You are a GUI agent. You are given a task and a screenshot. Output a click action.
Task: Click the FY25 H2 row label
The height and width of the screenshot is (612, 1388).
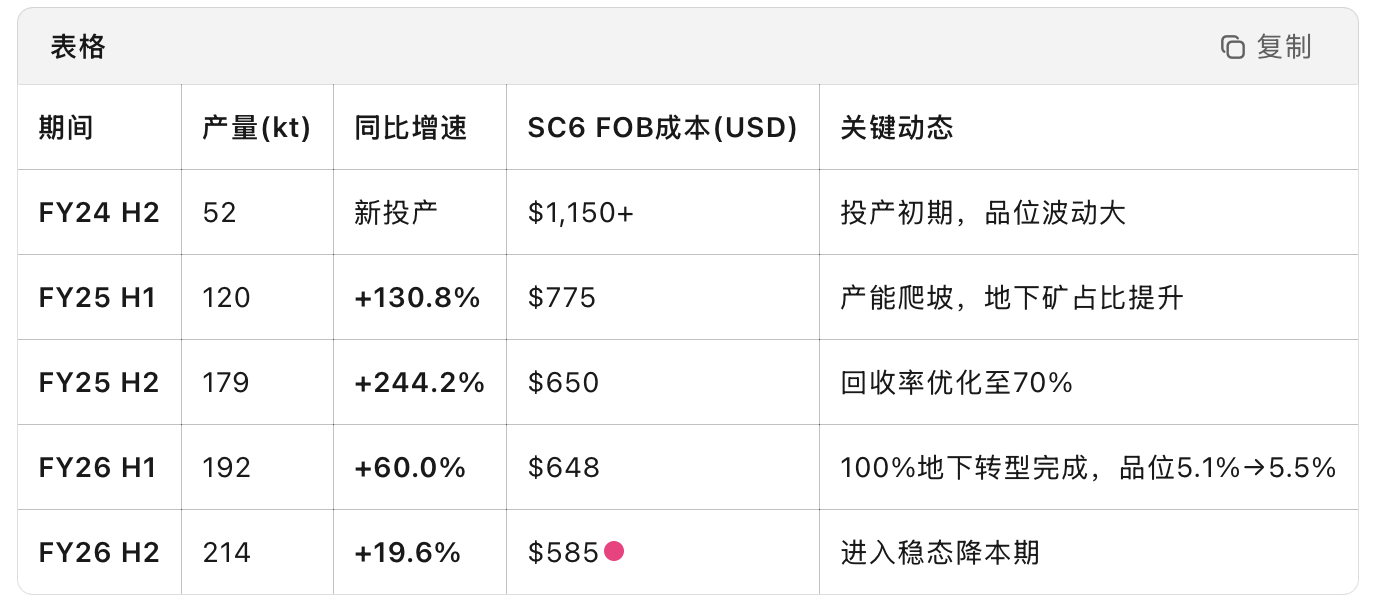pyautogui.click(x=99, y=383)
